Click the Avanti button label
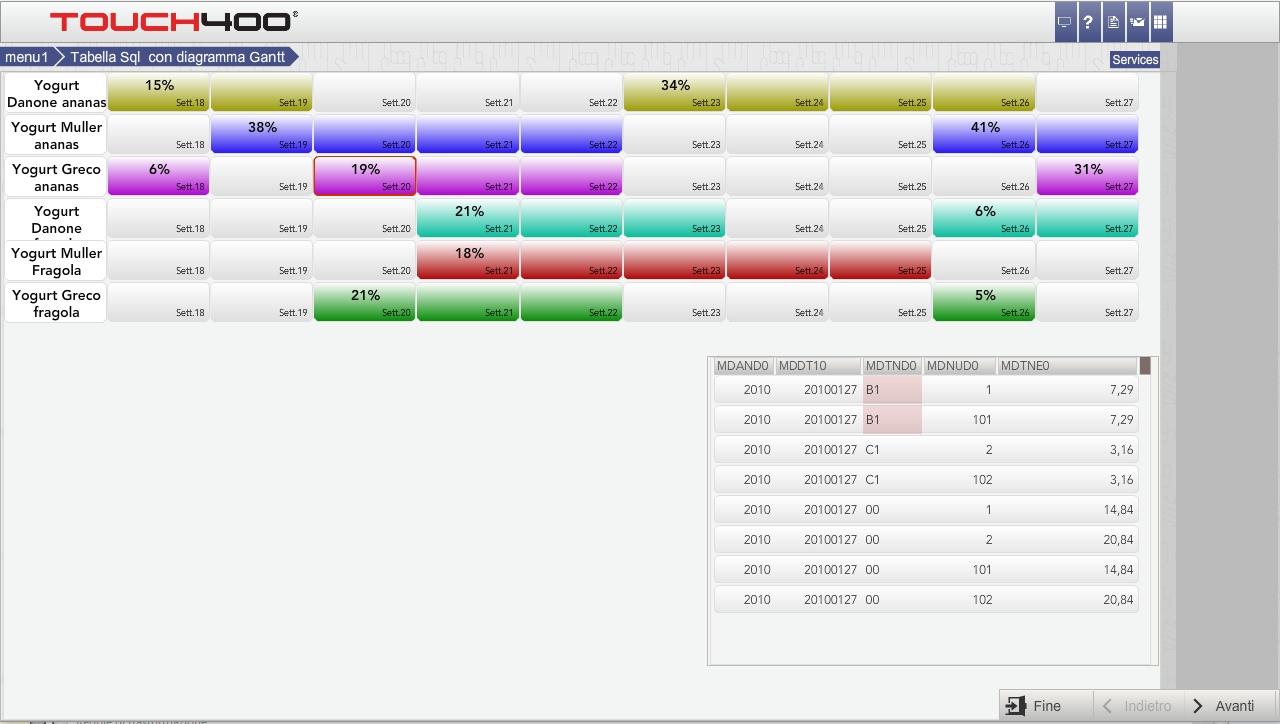This screenshot has width=1280, height=724. coord(1235,706)
